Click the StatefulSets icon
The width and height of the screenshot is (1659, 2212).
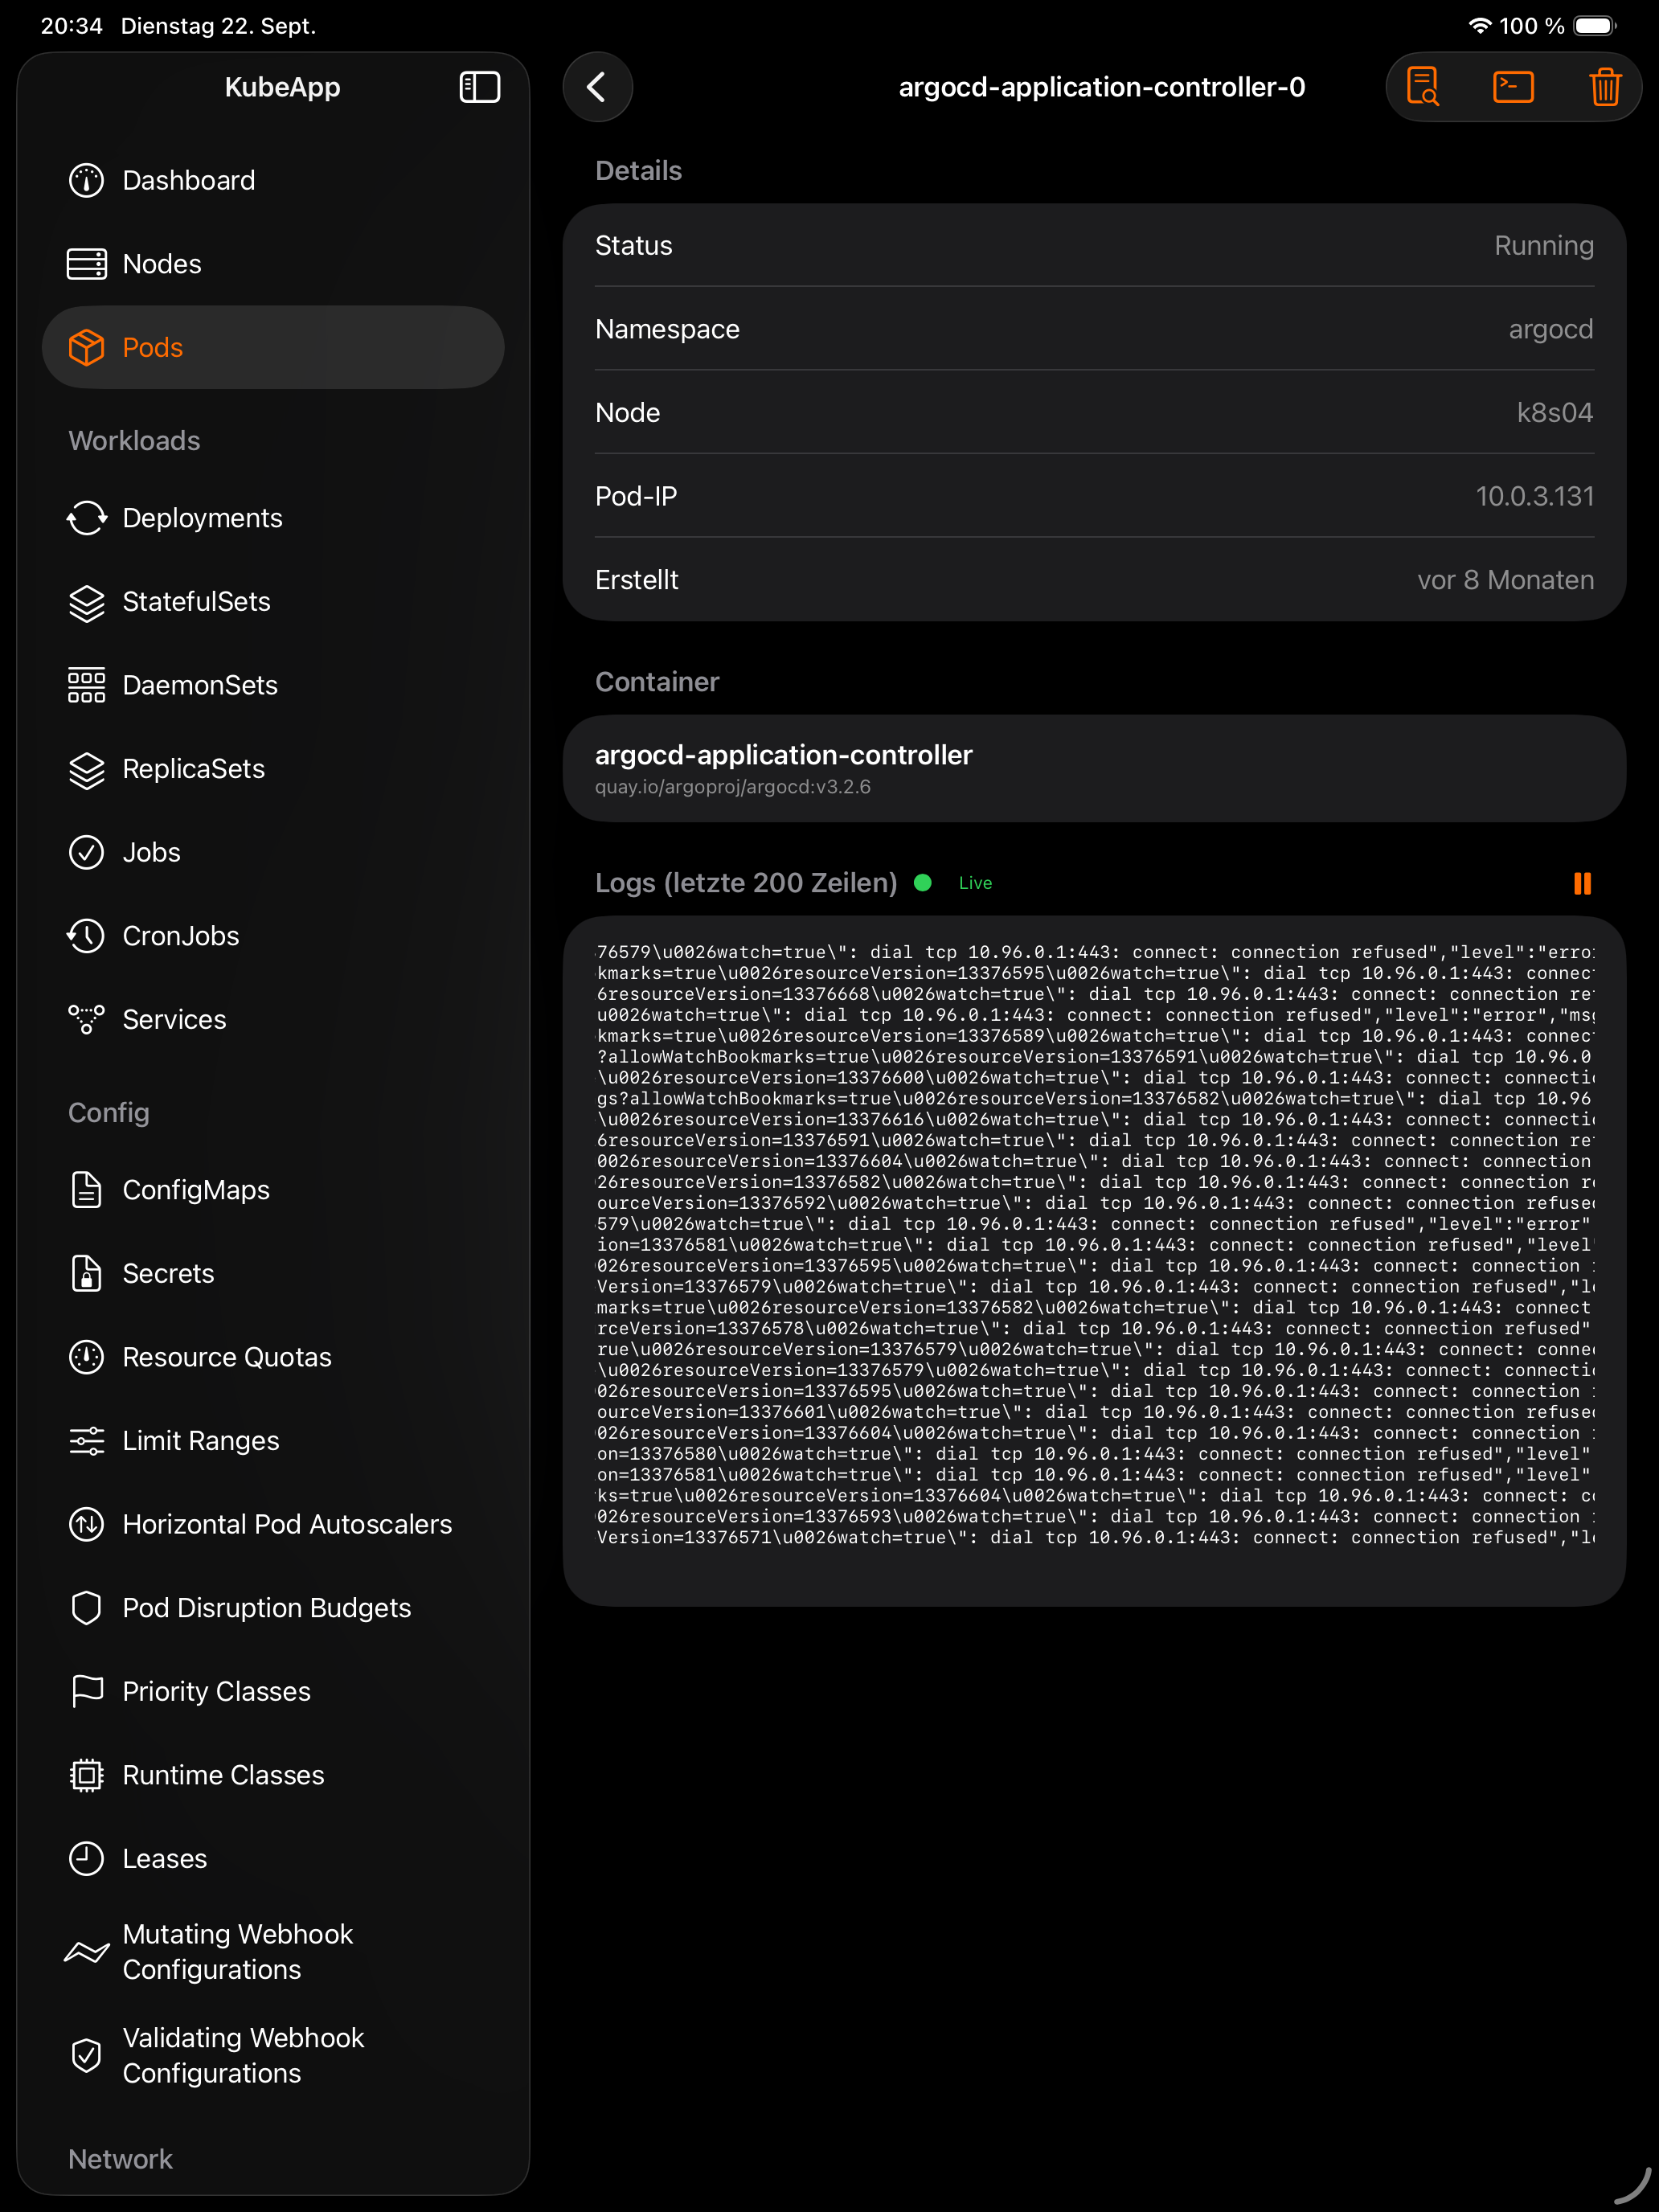coord(87,602)
